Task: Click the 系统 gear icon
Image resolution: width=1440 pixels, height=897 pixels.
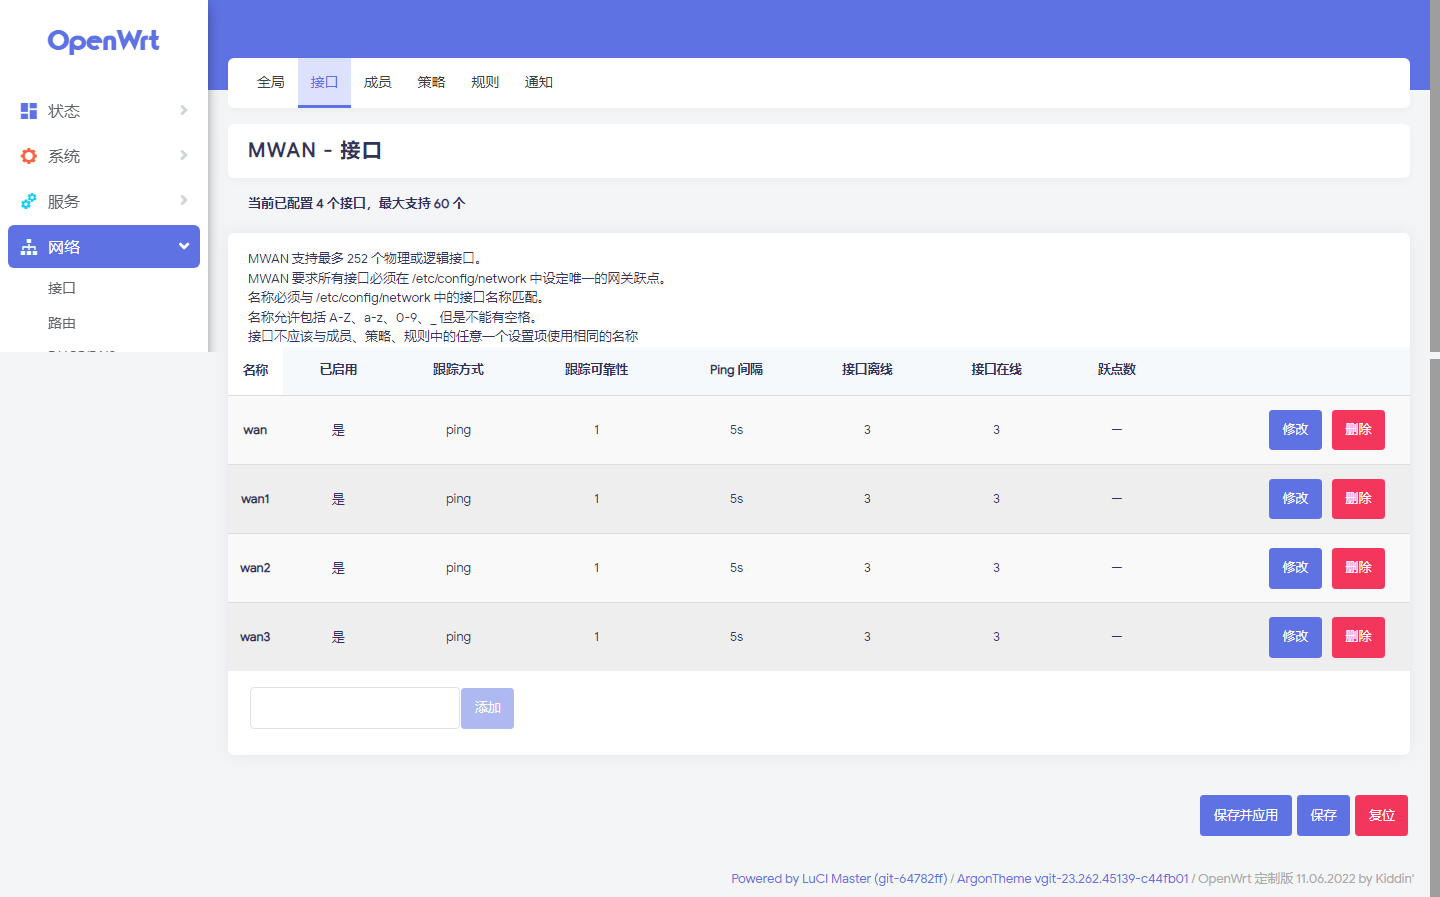Action: coord(29,156)
